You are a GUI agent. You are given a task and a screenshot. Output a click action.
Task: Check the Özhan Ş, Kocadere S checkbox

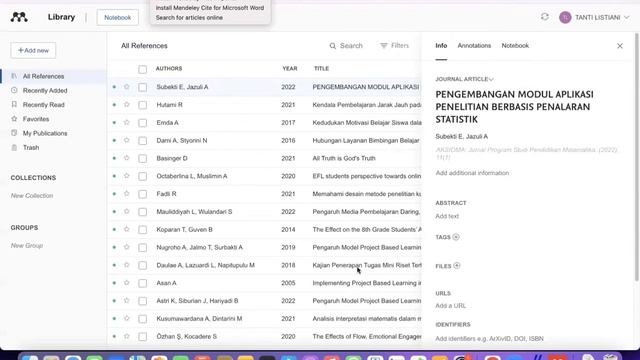142,337
